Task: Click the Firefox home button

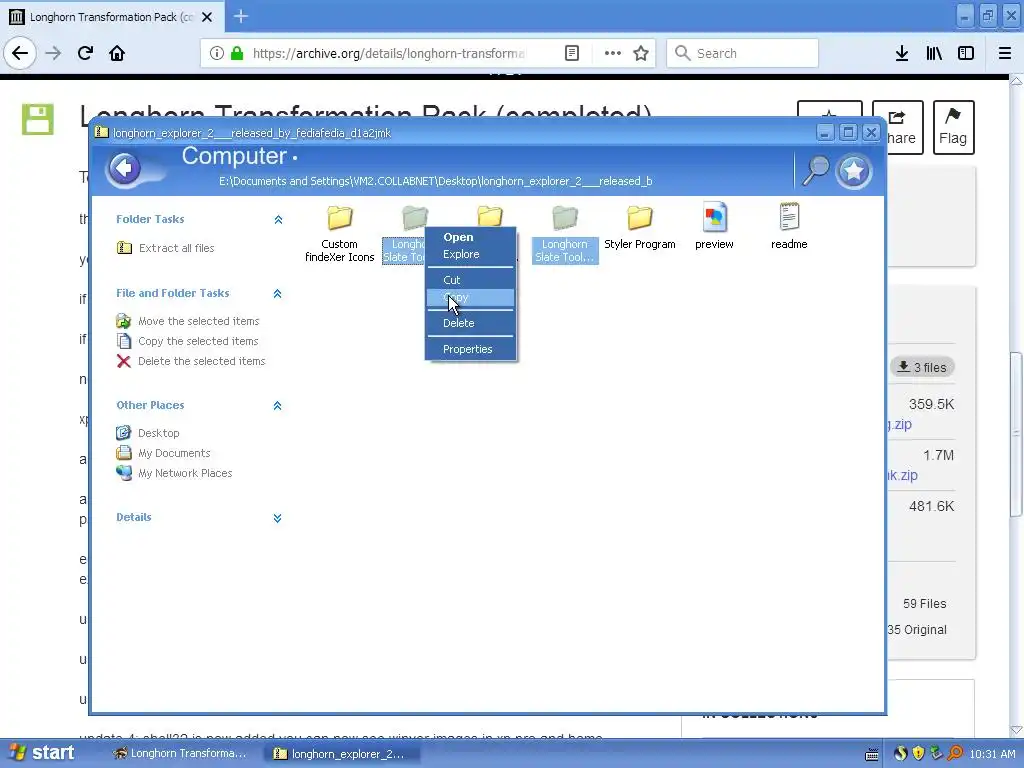Action: click(117, 53)
